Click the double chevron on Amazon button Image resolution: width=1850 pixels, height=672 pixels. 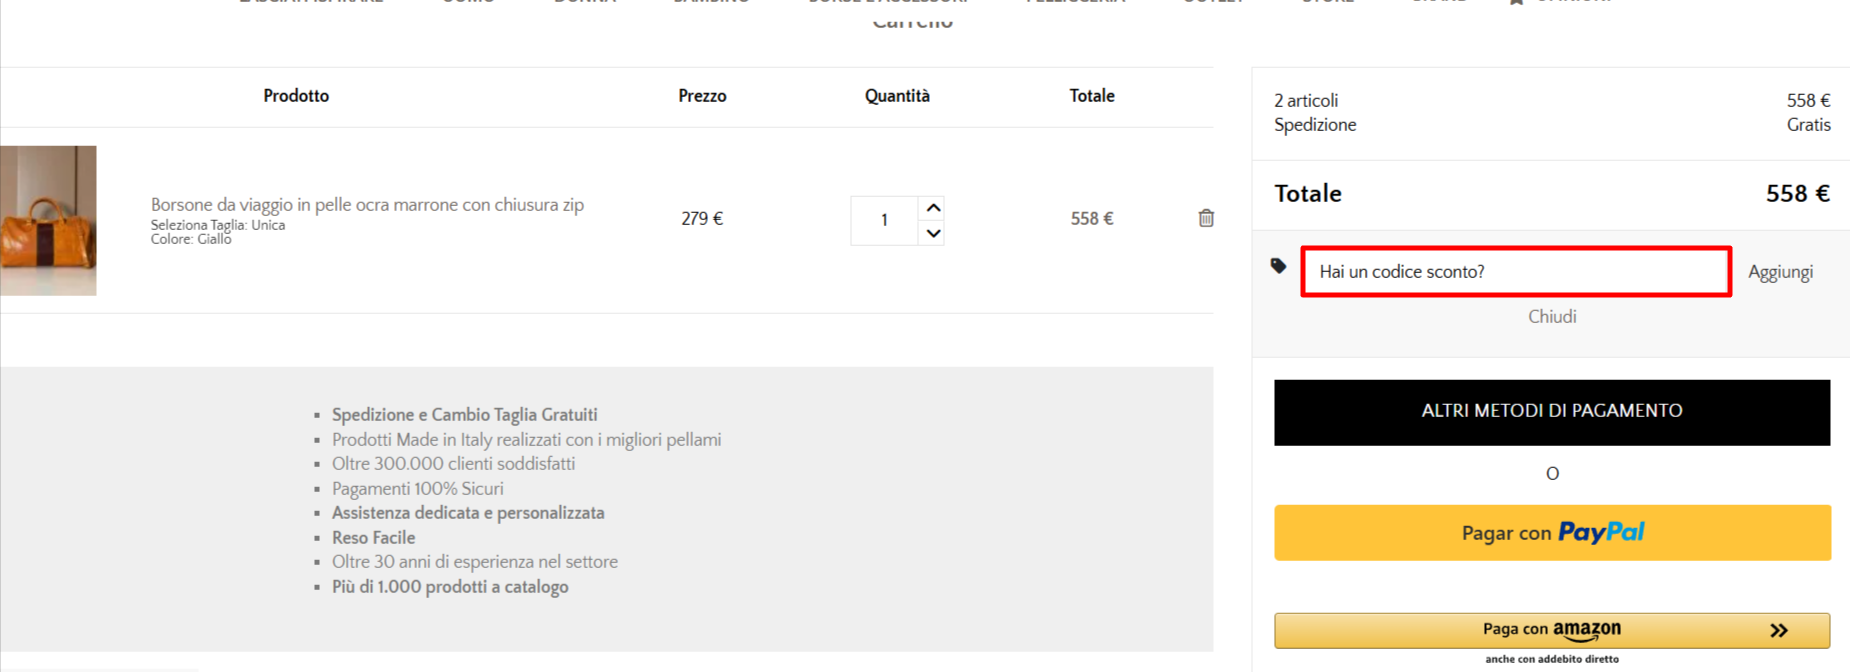click(1778, 630)
